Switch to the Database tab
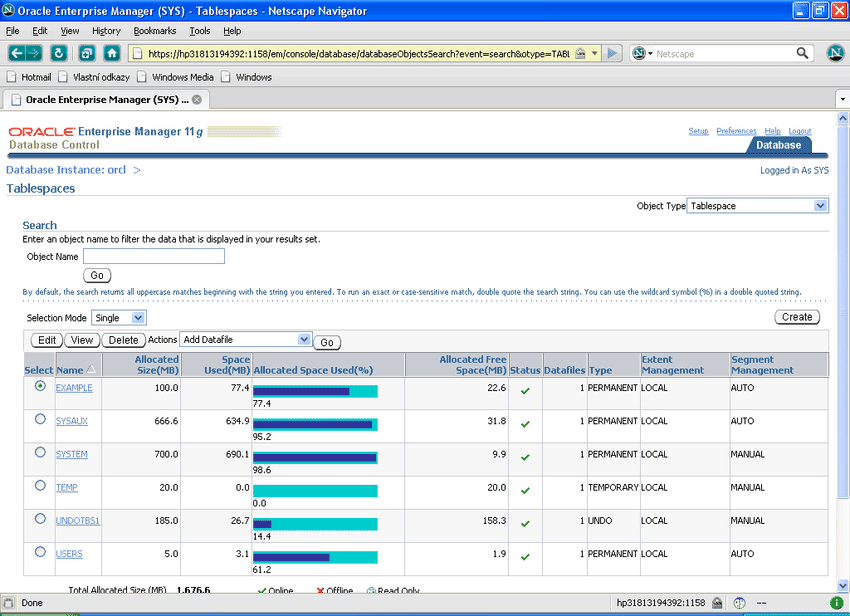This screenshot has width=850, height=616. pyautogui.click(x=778, y=145)
